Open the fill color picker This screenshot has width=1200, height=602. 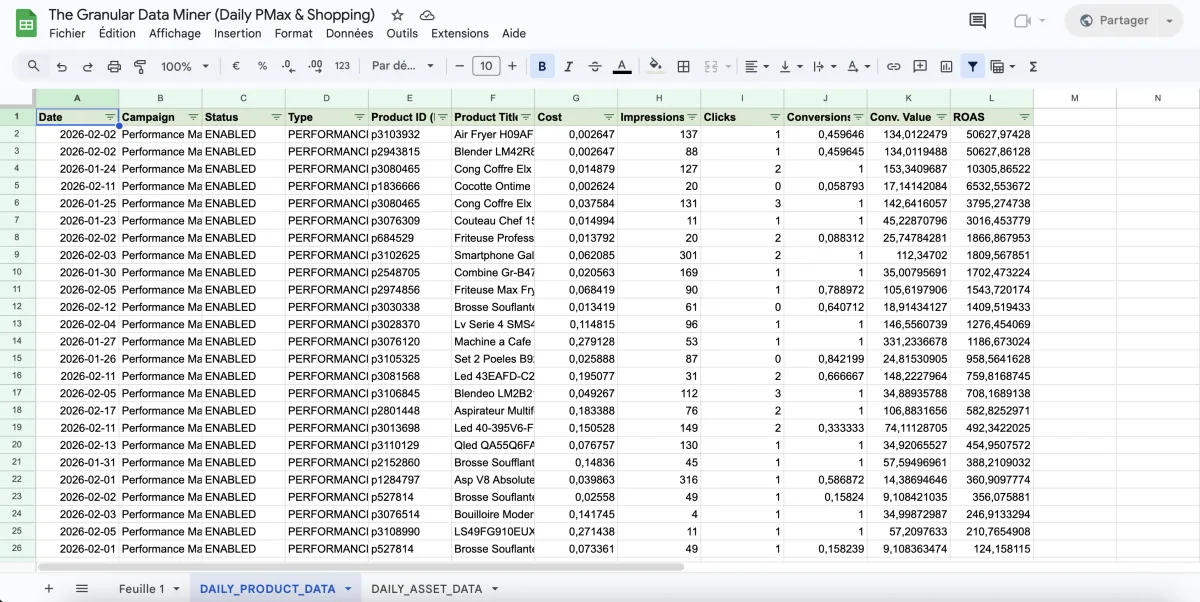pos(655,67)
